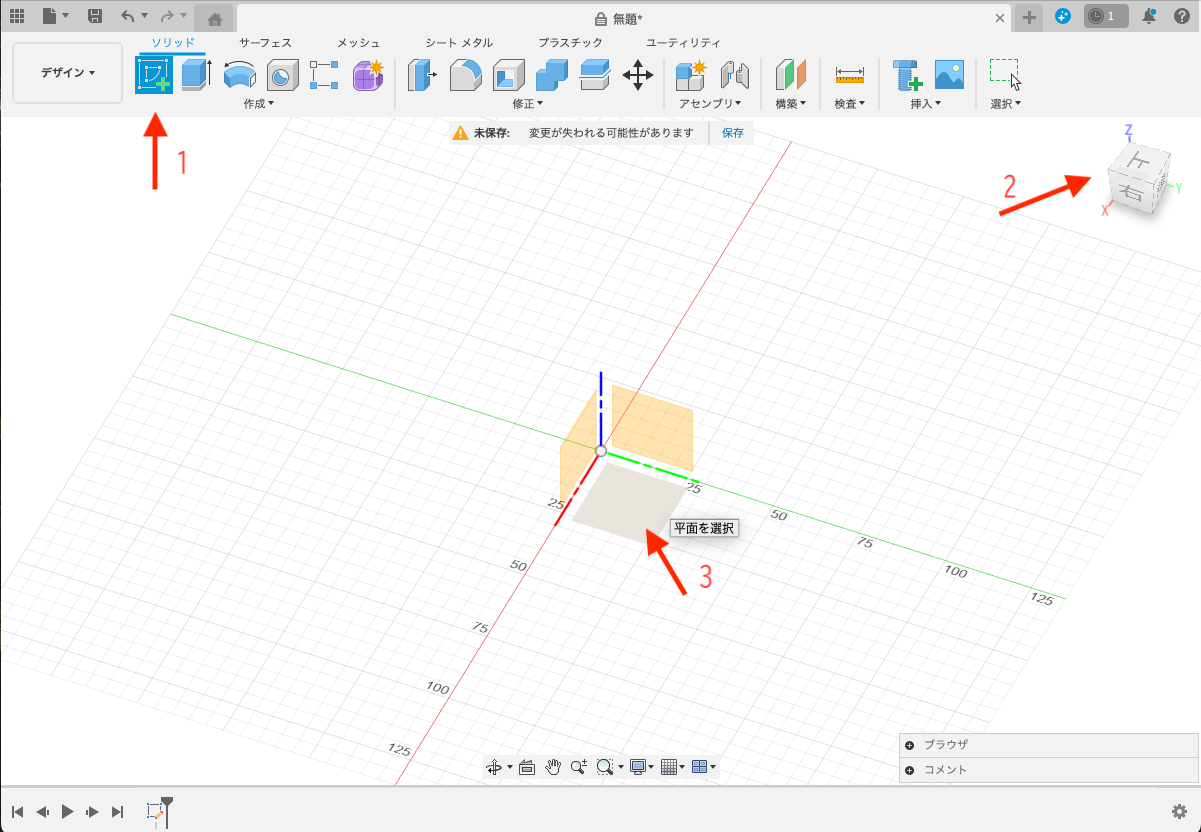This screenshot has height=832, width=1201.
Task: Activate the Zoom magnifier tool
Action: click(x=579, y=767)
